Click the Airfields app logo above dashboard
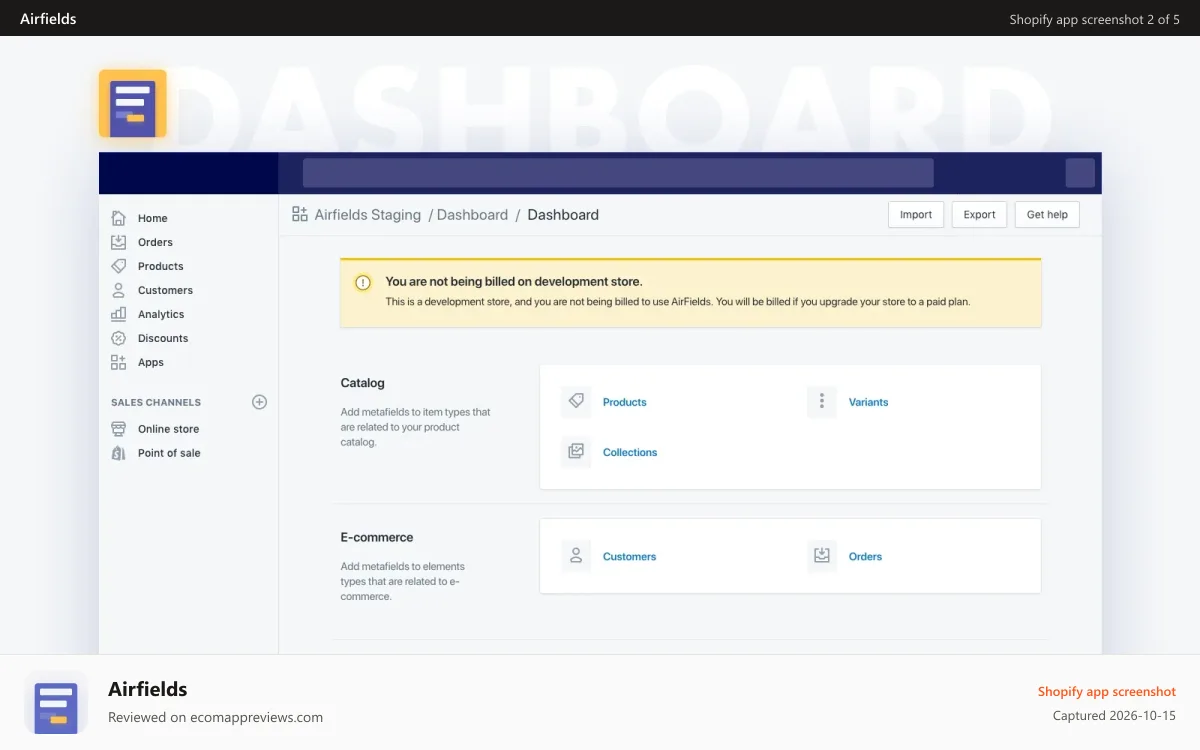Viewport: 1200px width, 750px height. (132, 103)
